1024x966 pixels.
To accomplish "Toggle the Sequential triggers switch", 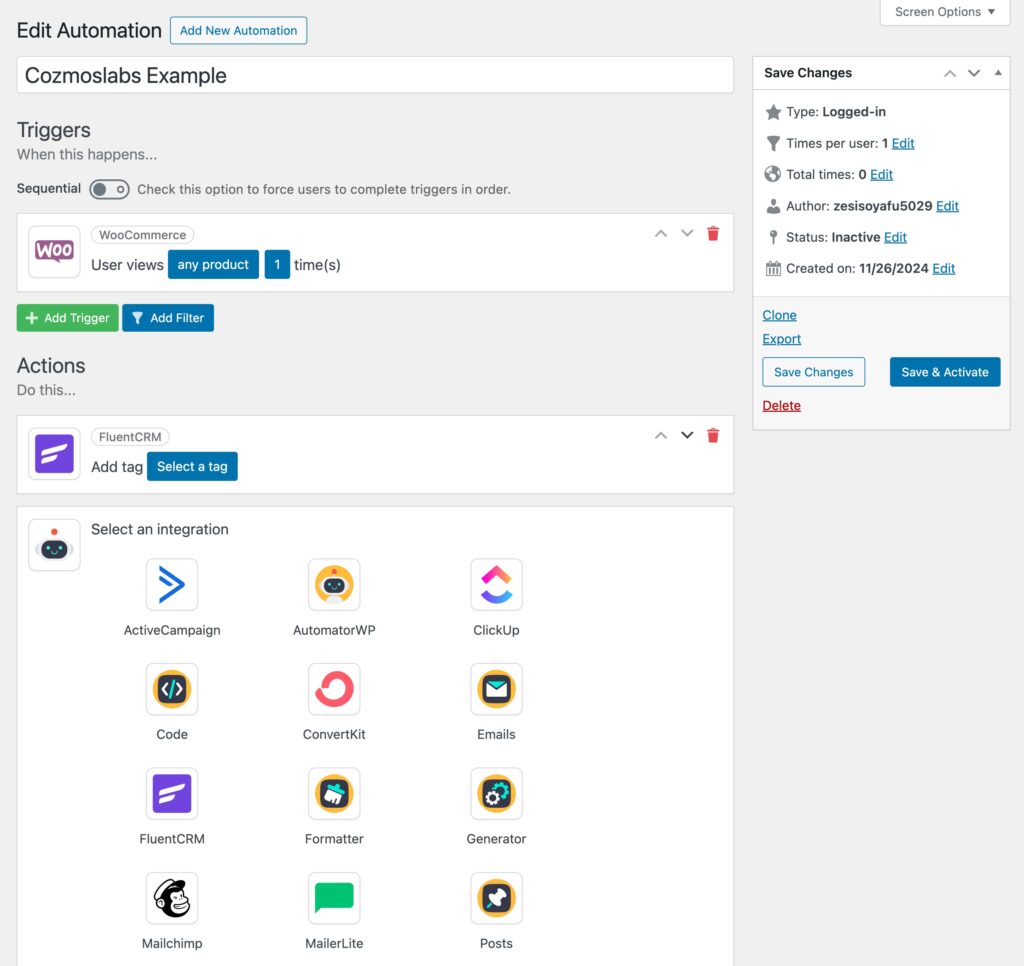I will click(109, 189).
